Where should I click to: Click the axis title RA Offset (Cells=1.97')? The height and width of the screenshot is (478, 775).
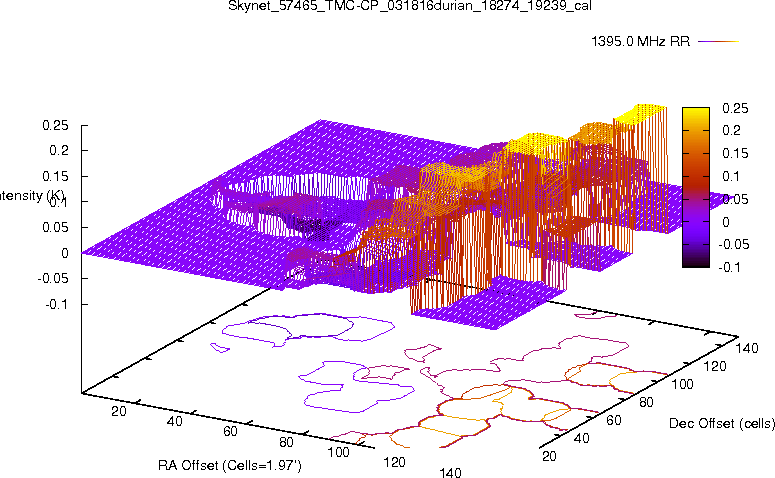(229, 466)
